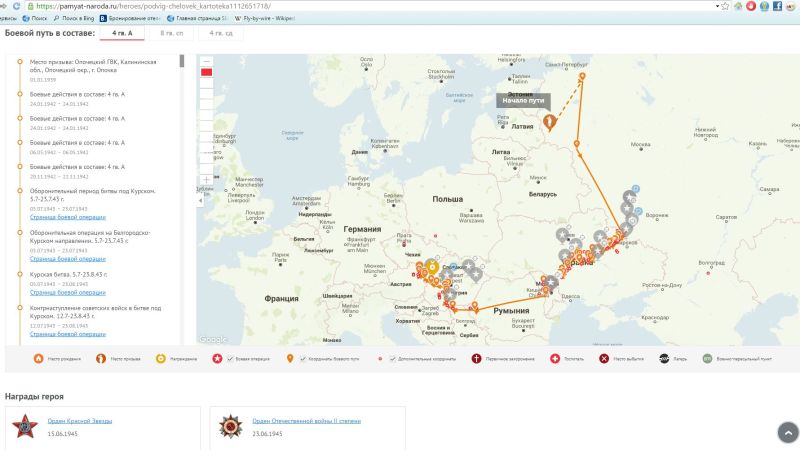Click the Начало пути orange map marker
The image size is (800, 450).
[549, 122]
